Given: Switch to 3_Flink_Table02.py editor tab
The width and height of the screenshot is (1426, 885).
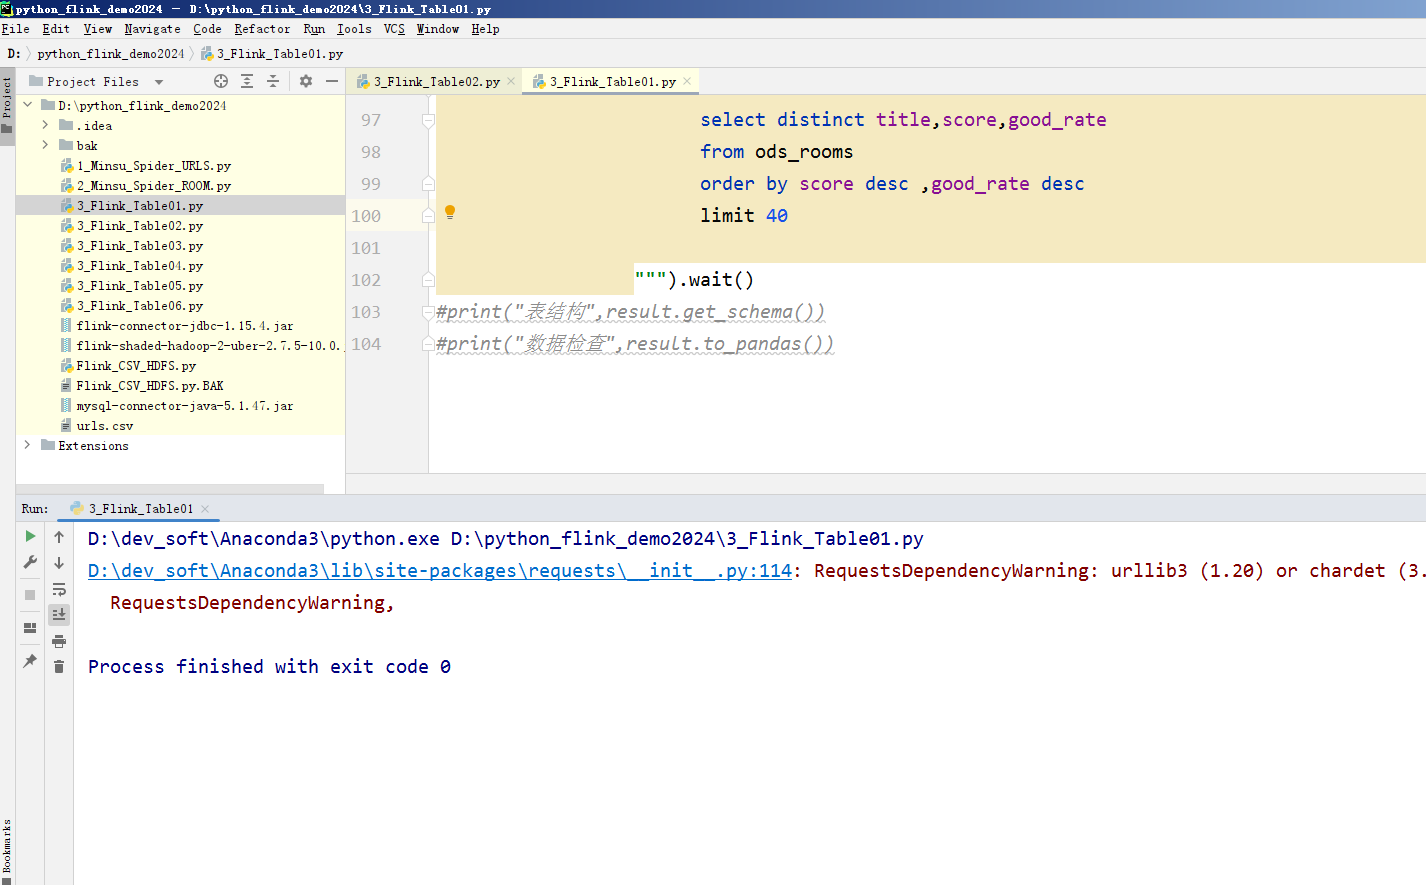Looking at the screenshot, I should (436, 82).
